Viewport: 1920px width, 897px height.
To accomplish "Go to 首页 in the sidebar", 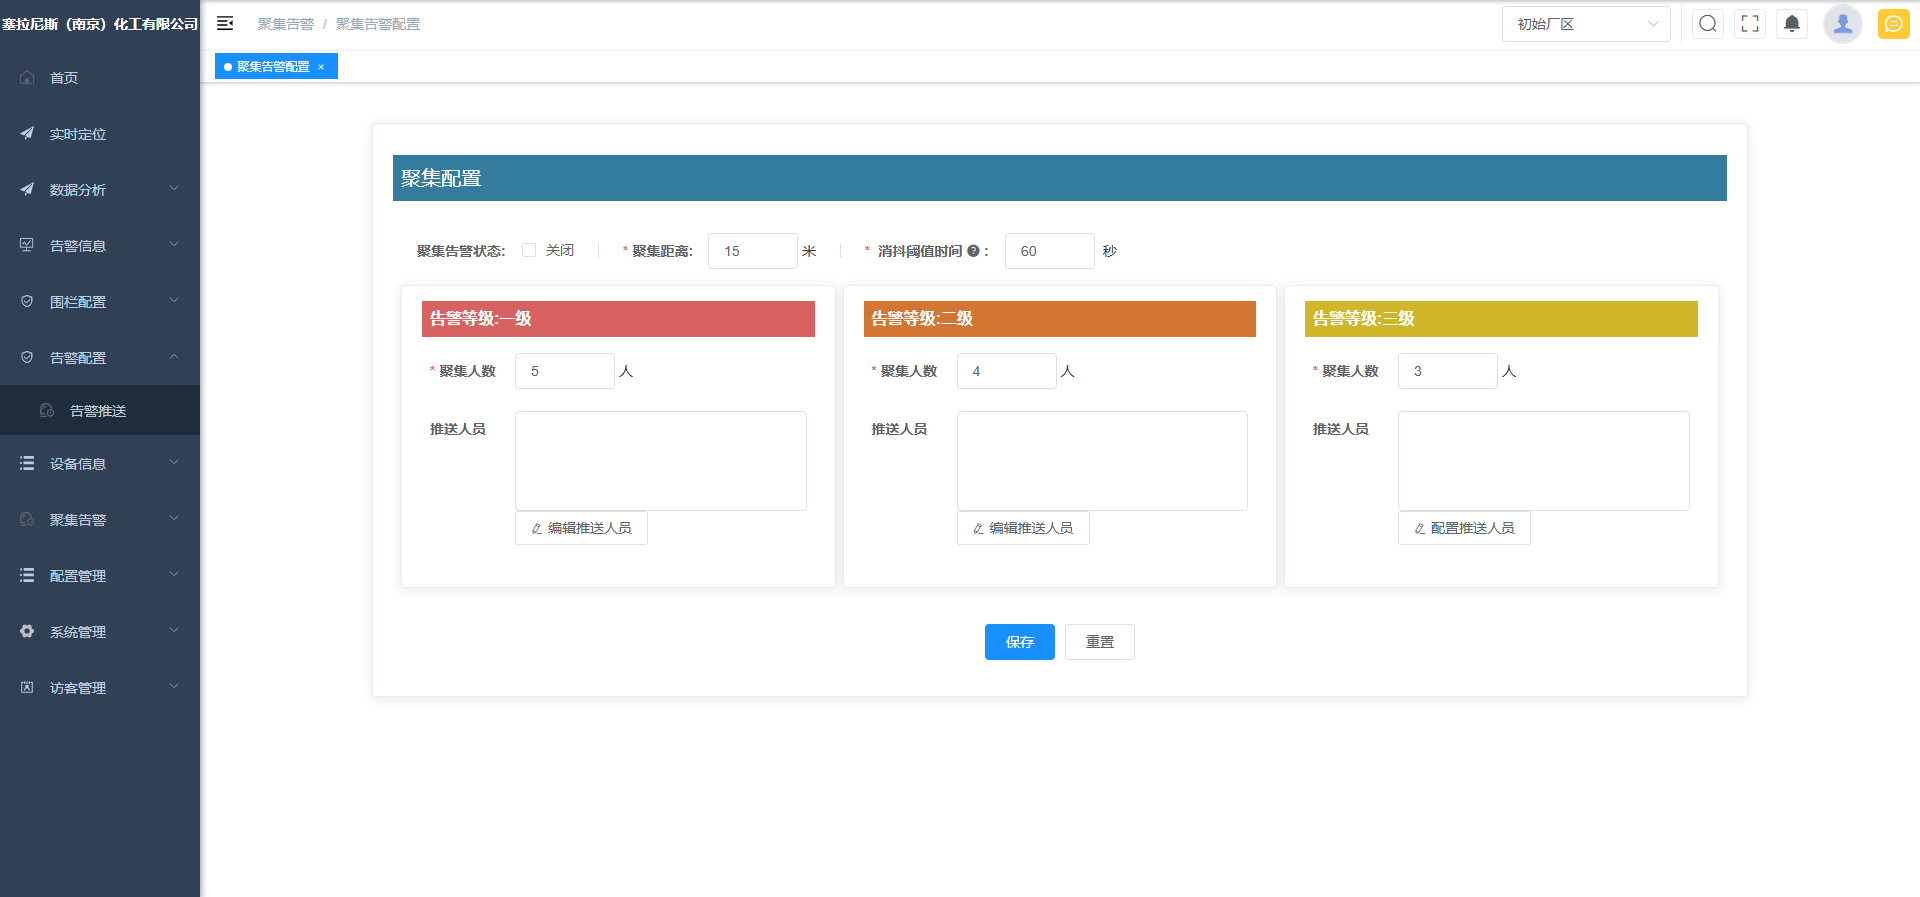I will [64, 78].
